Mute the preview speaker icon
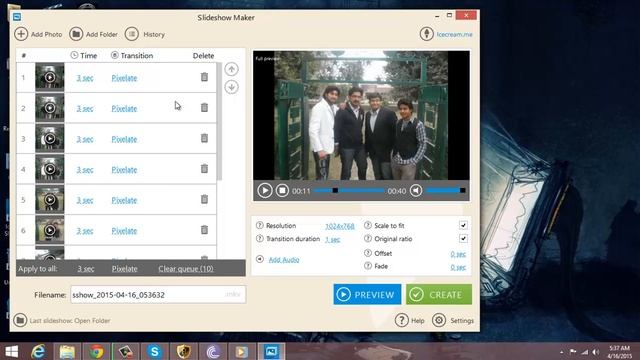640x360 pixels. click(x=416, y=190)
